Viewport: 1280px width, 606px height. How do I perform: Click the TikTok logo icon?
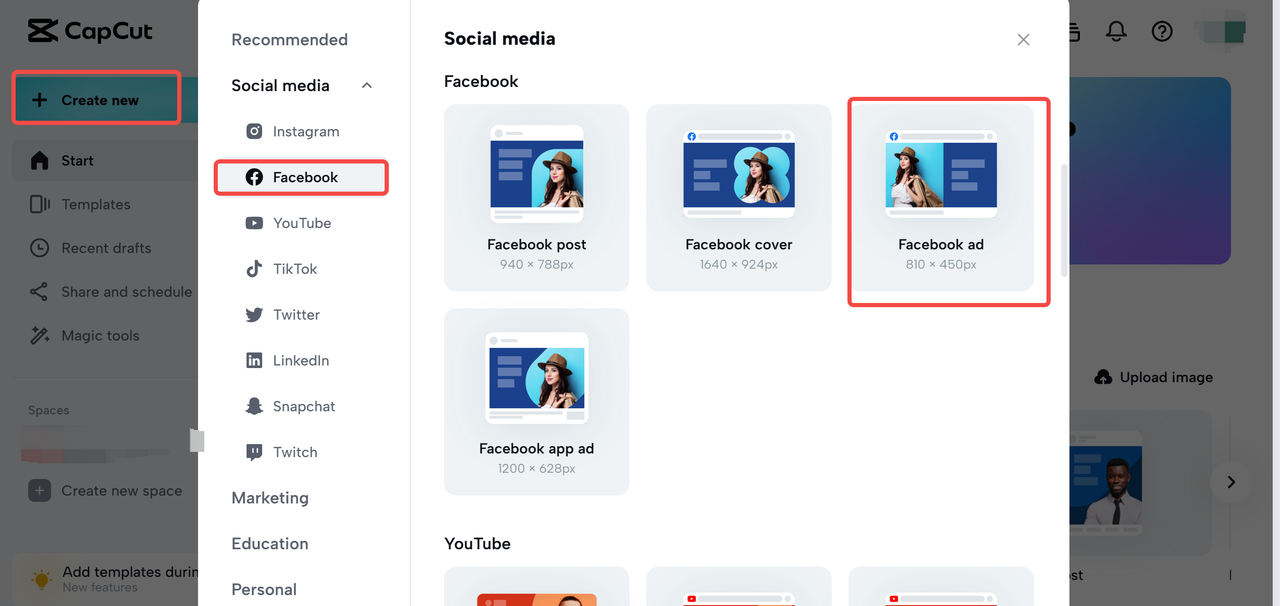(x=254, y=269)
